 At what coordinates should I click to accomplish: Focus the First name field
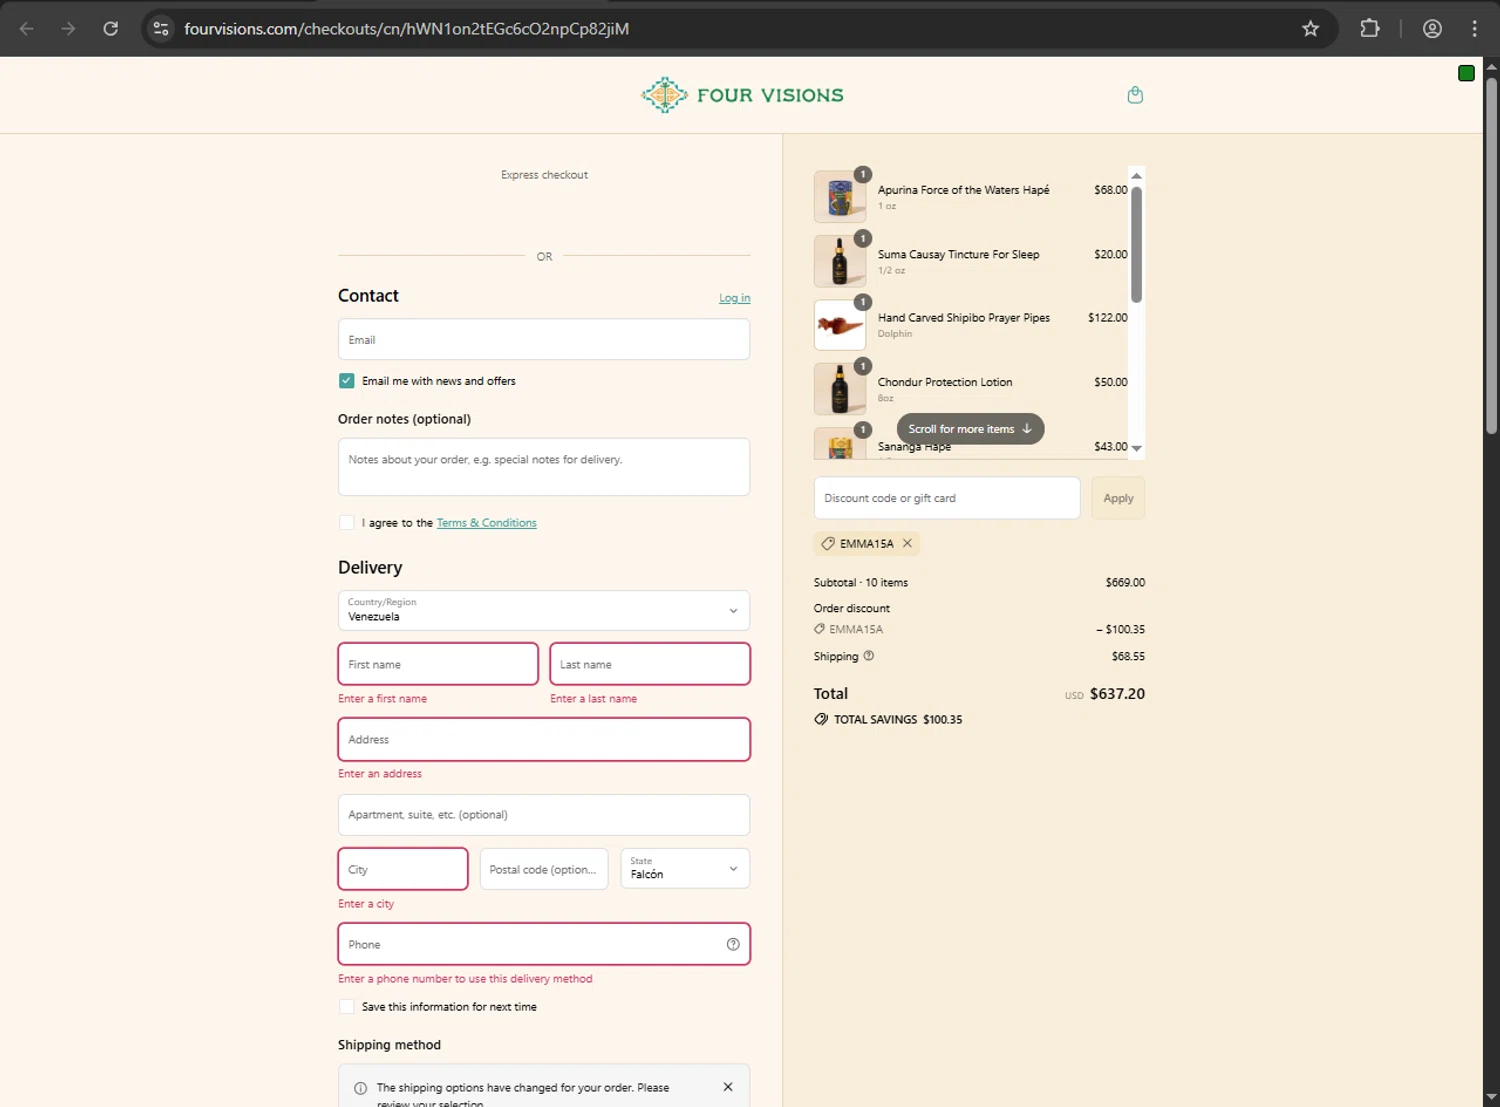[x=438, y=664]
